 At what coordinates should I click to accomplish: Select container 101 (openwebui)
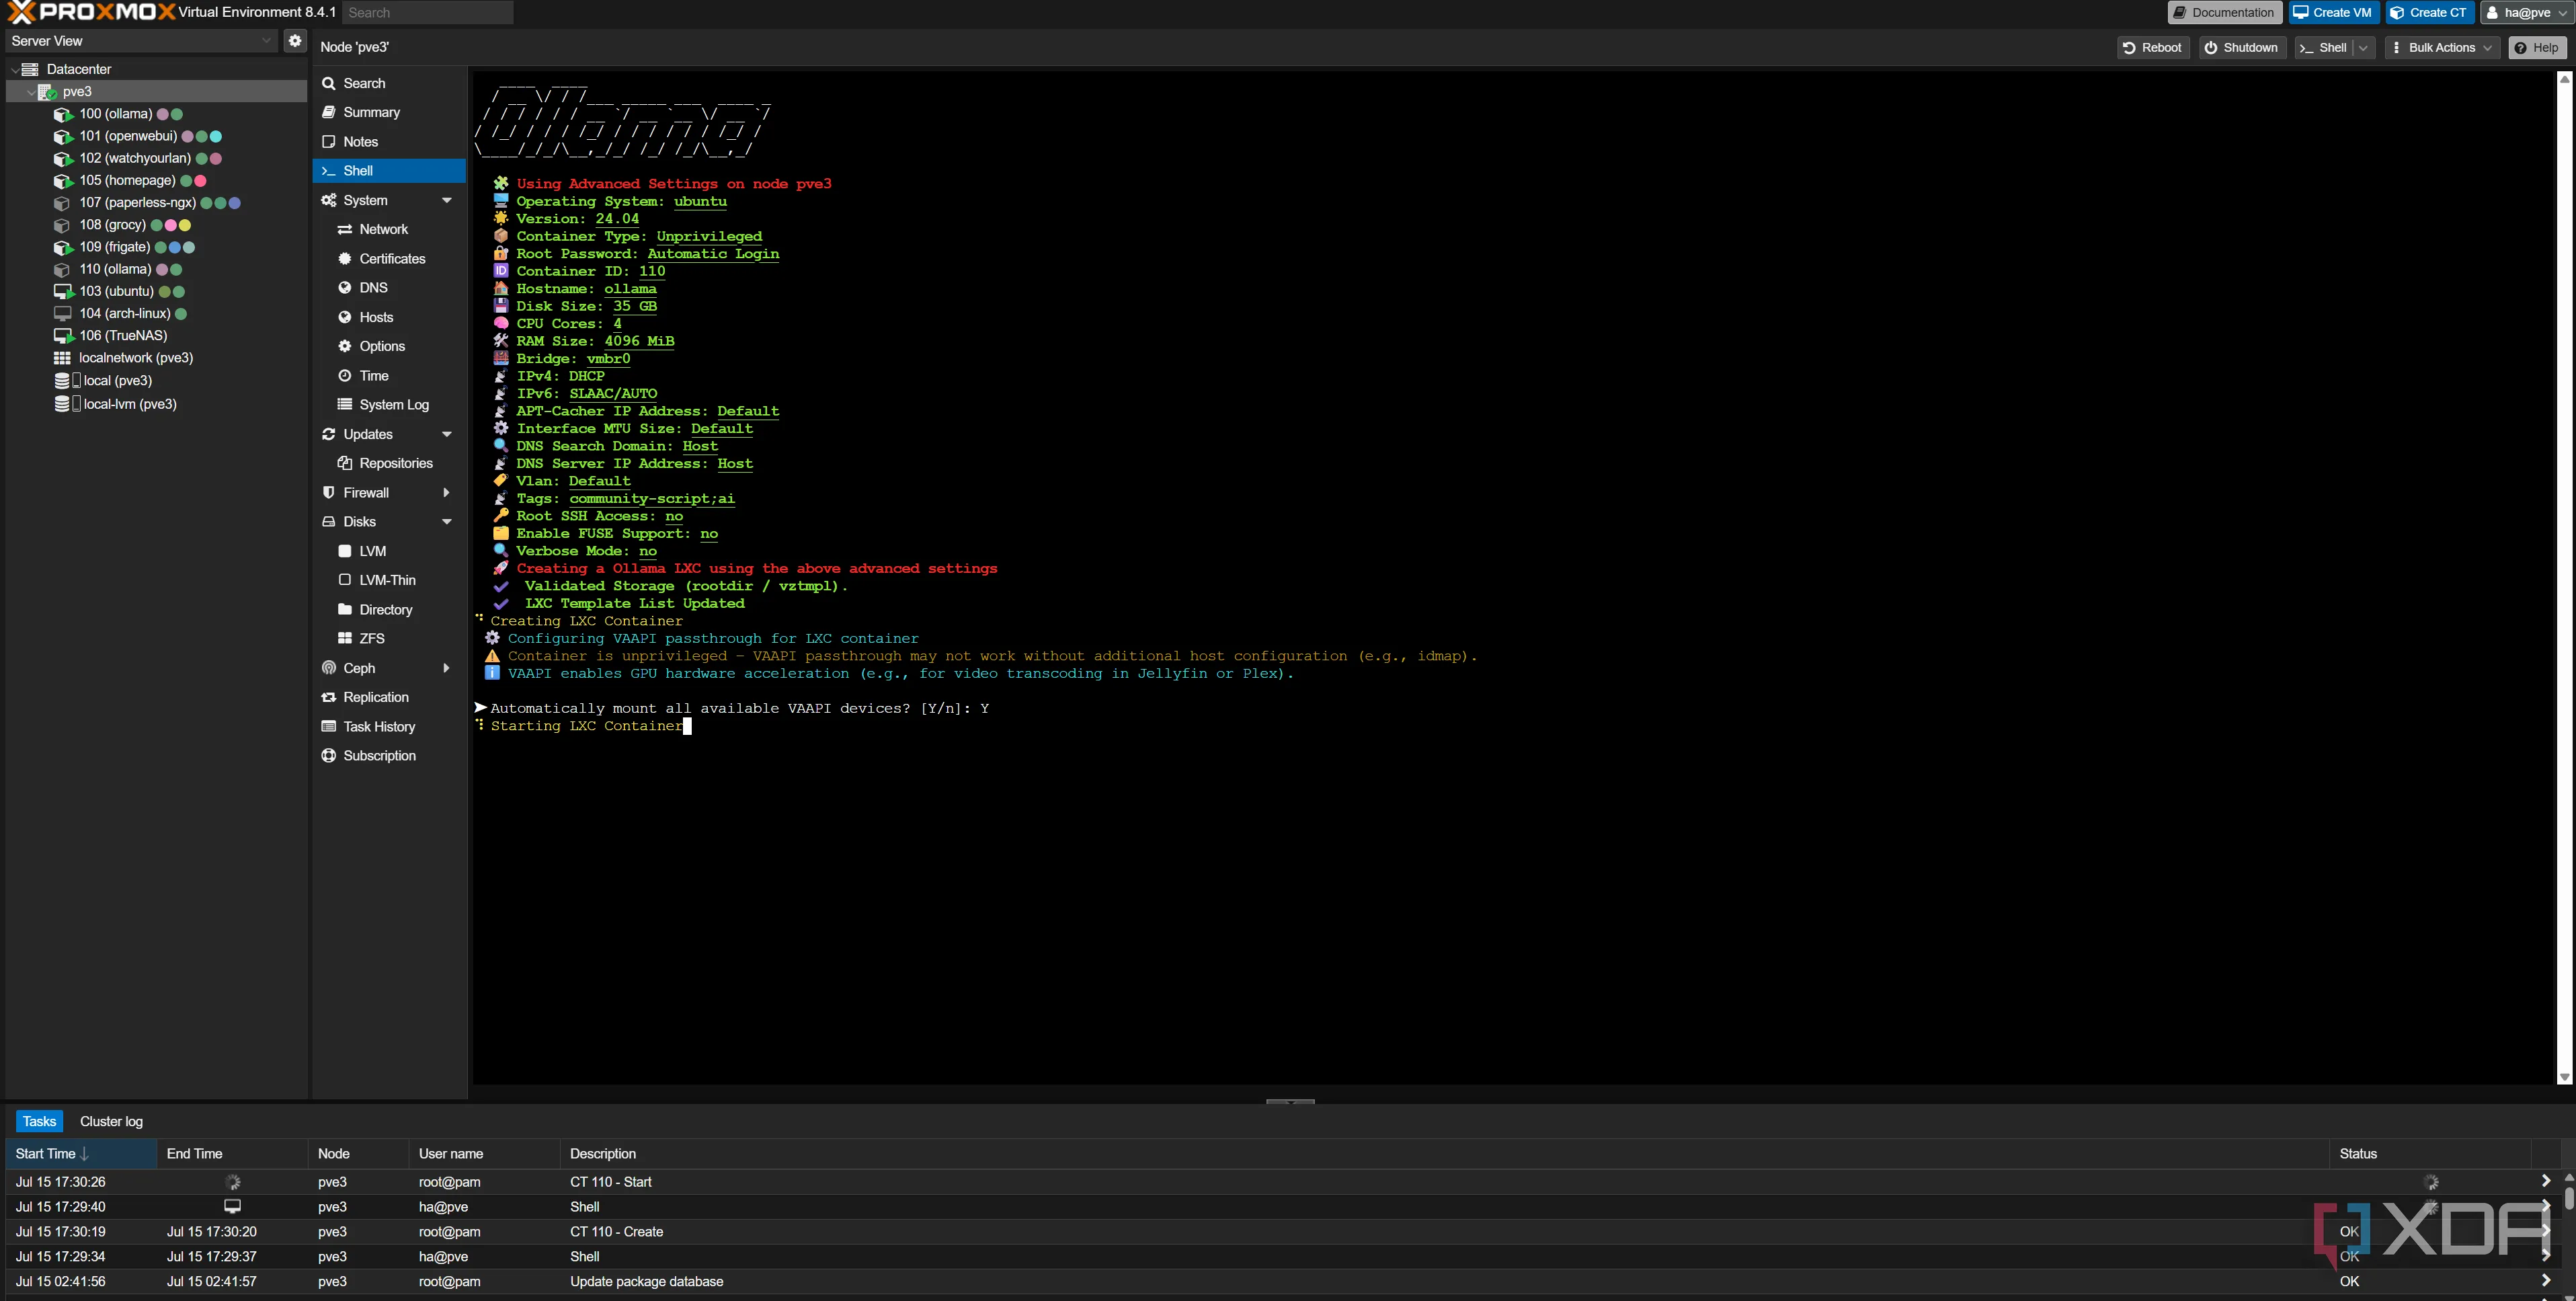coord(128,136)
